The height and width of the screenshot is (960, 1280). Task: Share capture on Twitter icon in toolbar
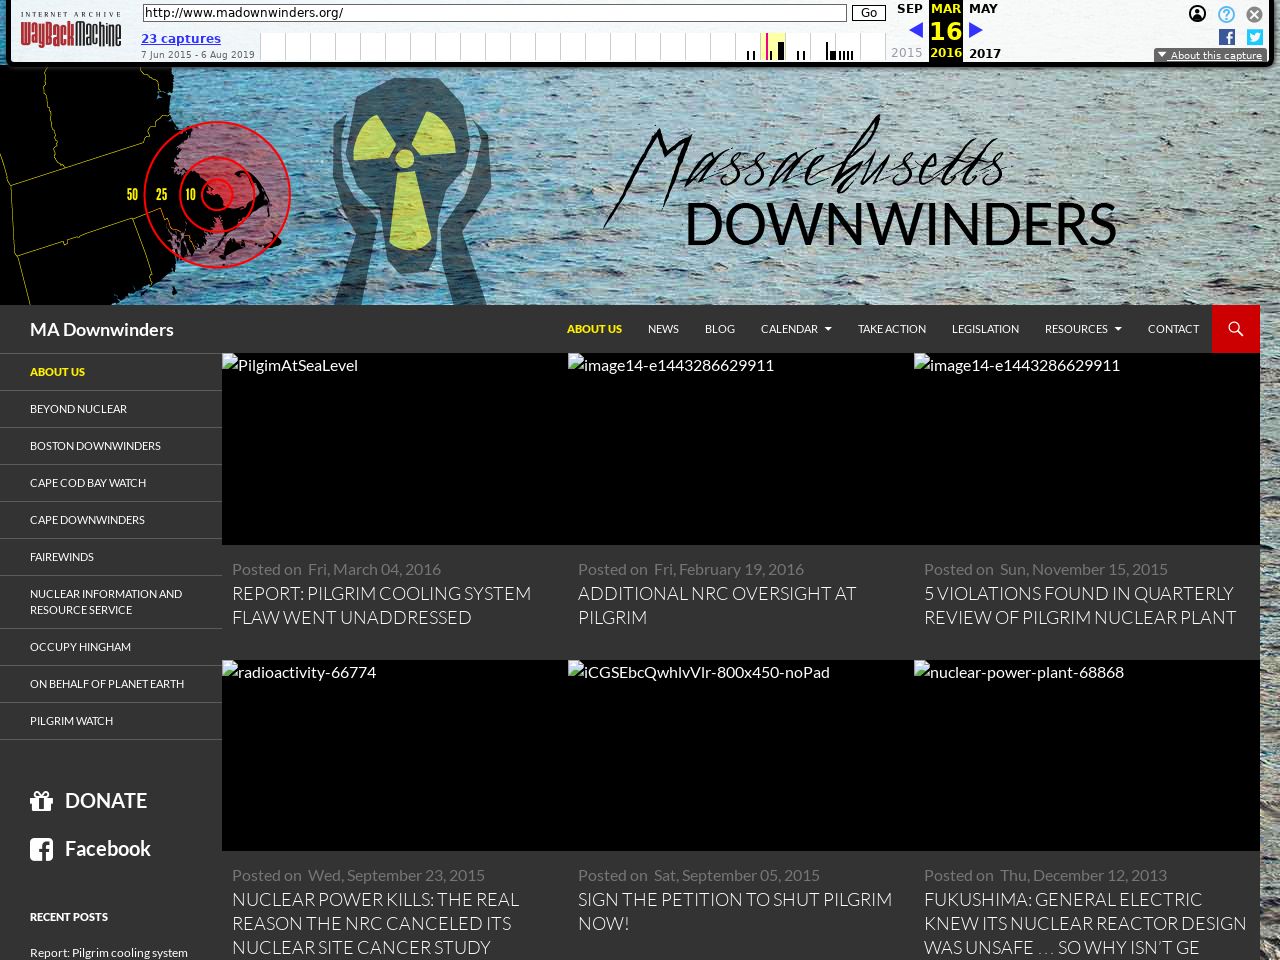point(1254,37)
